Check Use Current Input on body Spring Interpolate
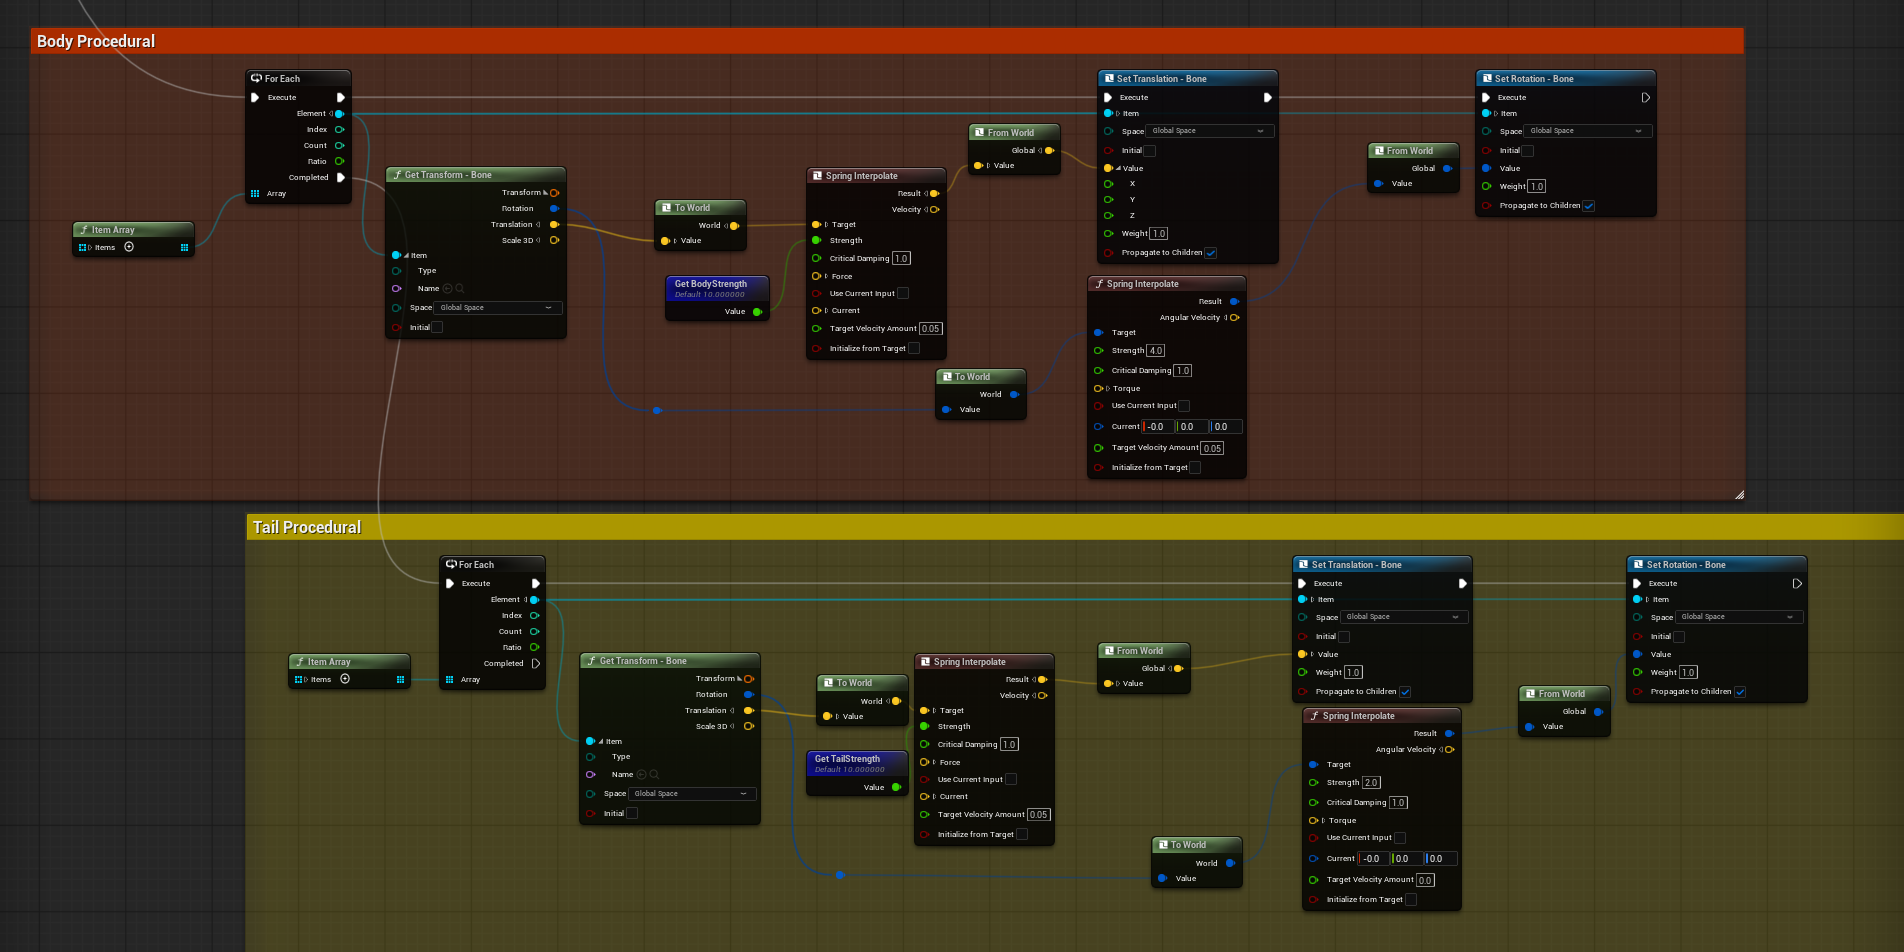 (x=903, y=293)
